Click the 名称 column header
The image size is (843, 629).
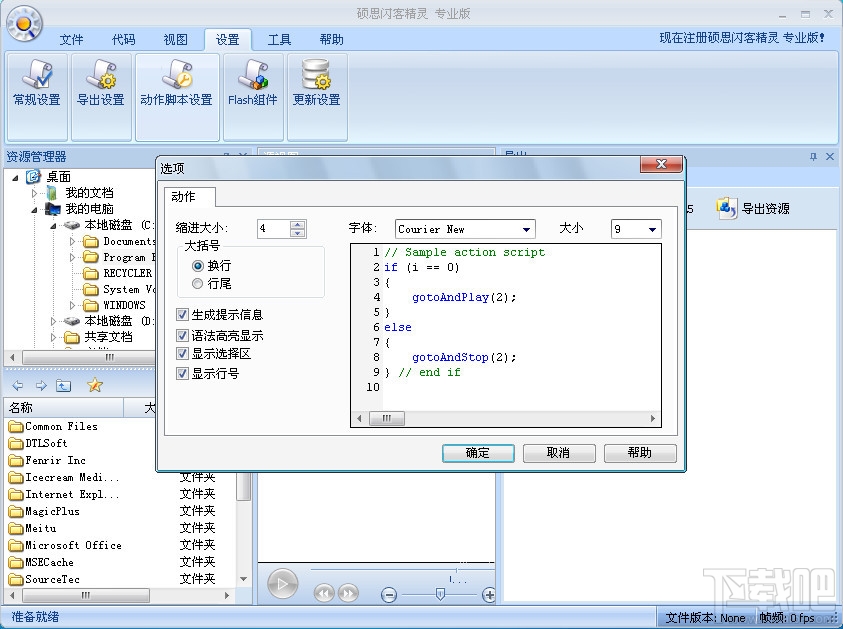(x=64, y=408)
